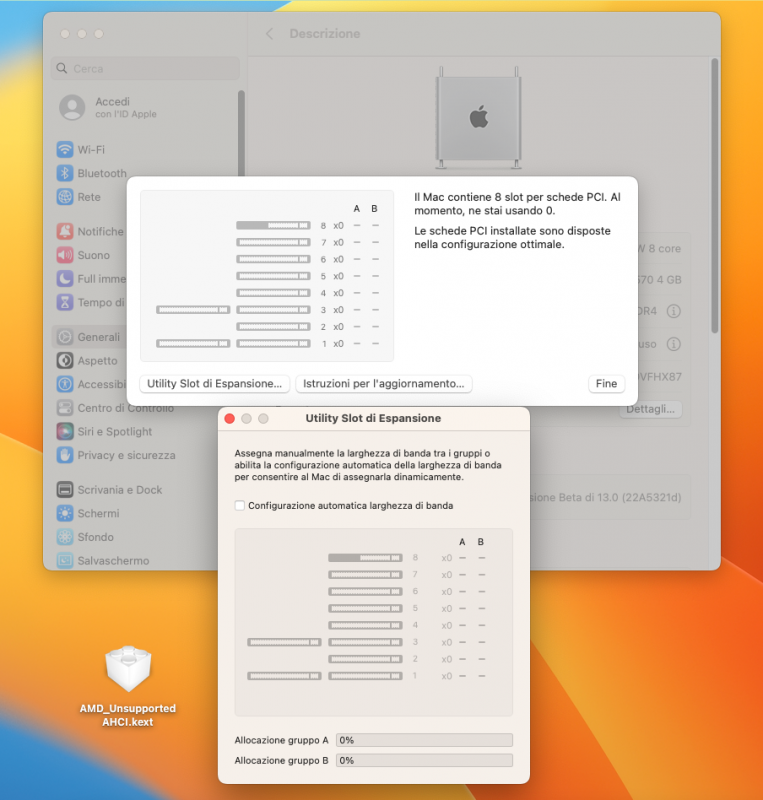763x800 pixels.
Task: Go back with the chevron beside Descrizione
Action: click(x=269, y=34)
